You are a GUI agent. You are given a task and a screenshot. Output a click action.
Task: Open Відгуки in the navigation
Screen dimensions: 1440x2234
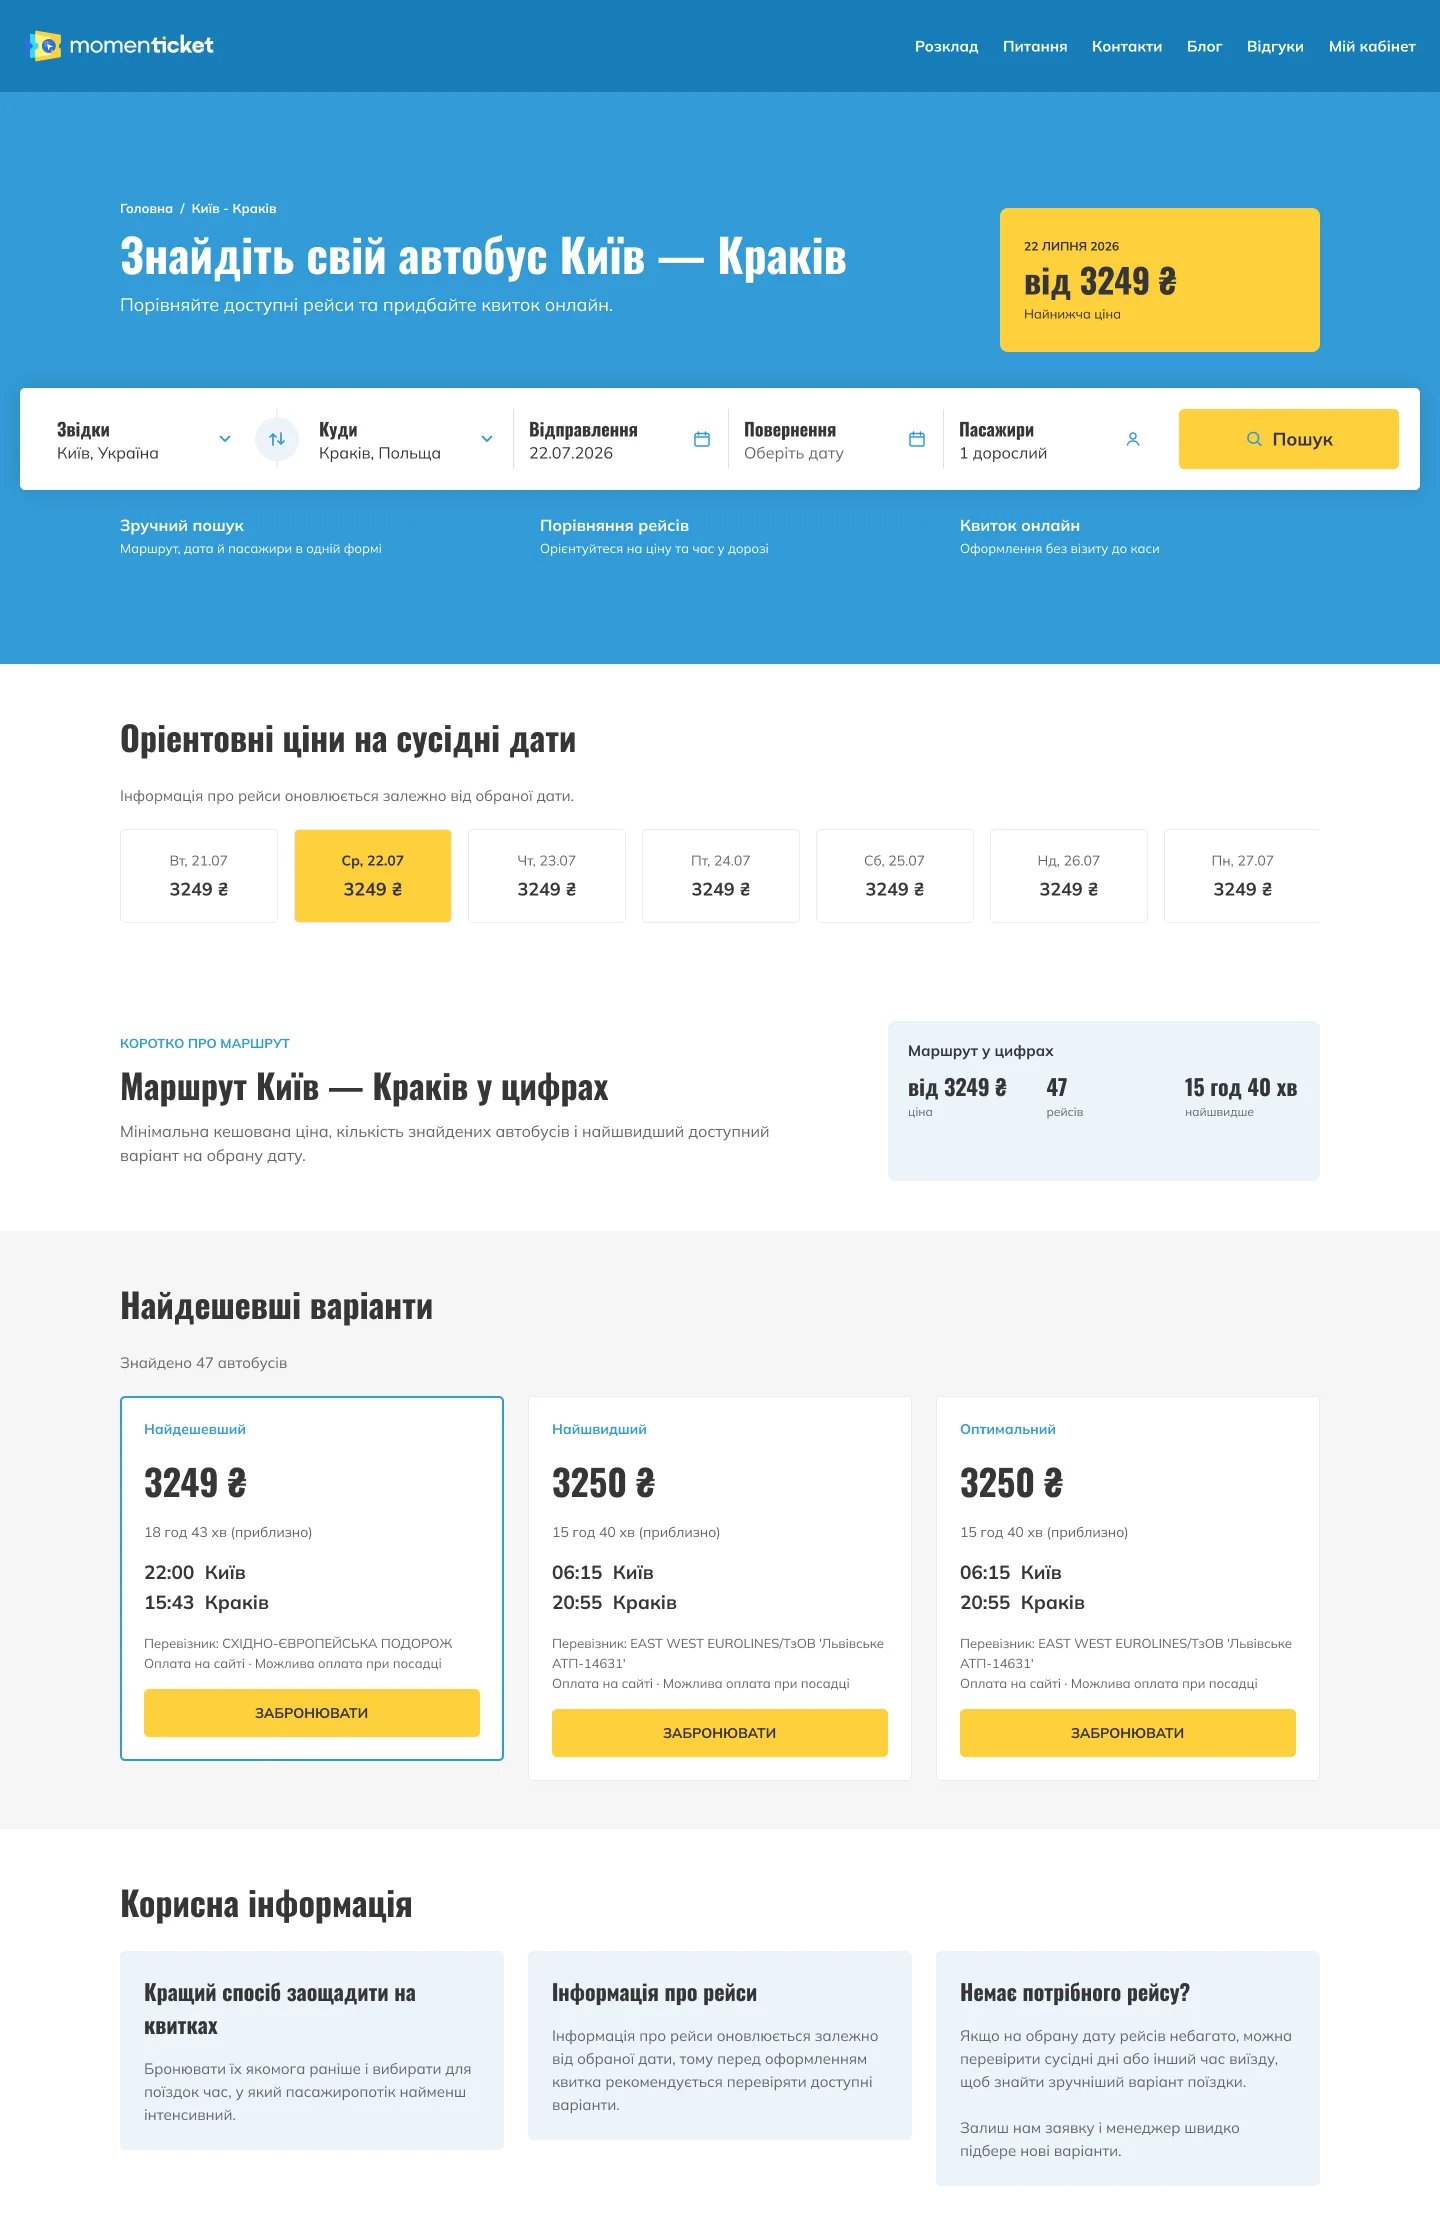click(1275, 46)
